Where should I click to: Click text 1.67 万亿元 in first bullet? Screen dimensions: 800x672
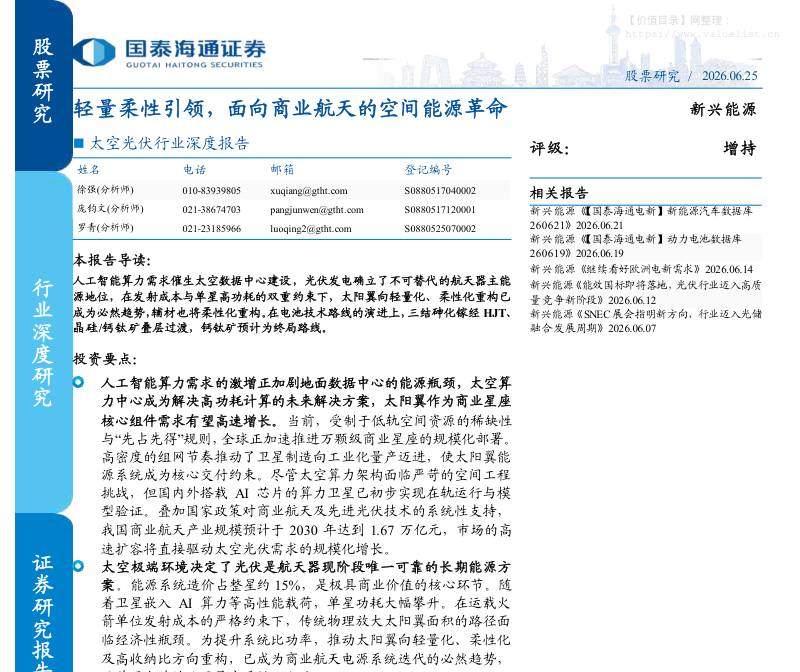click(x=406, y=530)
